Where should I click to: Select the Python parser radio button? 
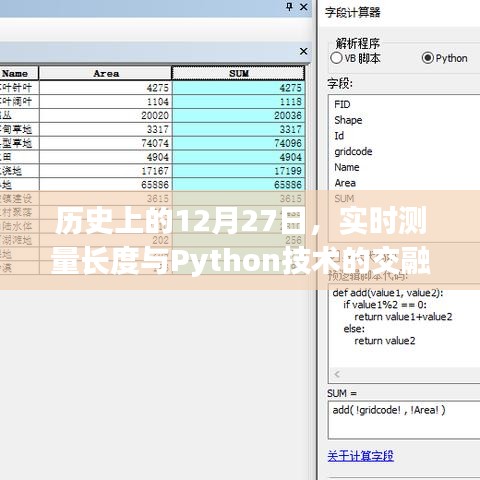click(428, 58)
